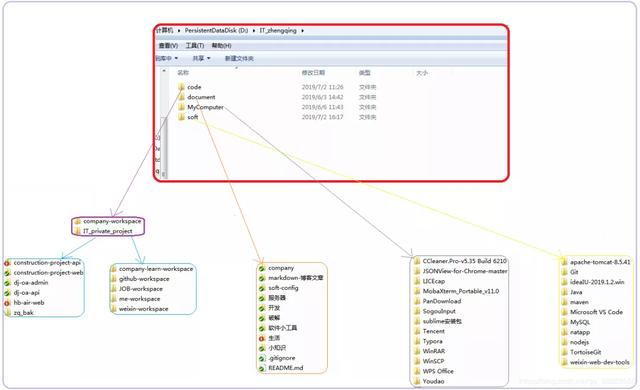Select the dj-oa-admin folder icon
Screen dimensions: 640x390
[7, 283]
